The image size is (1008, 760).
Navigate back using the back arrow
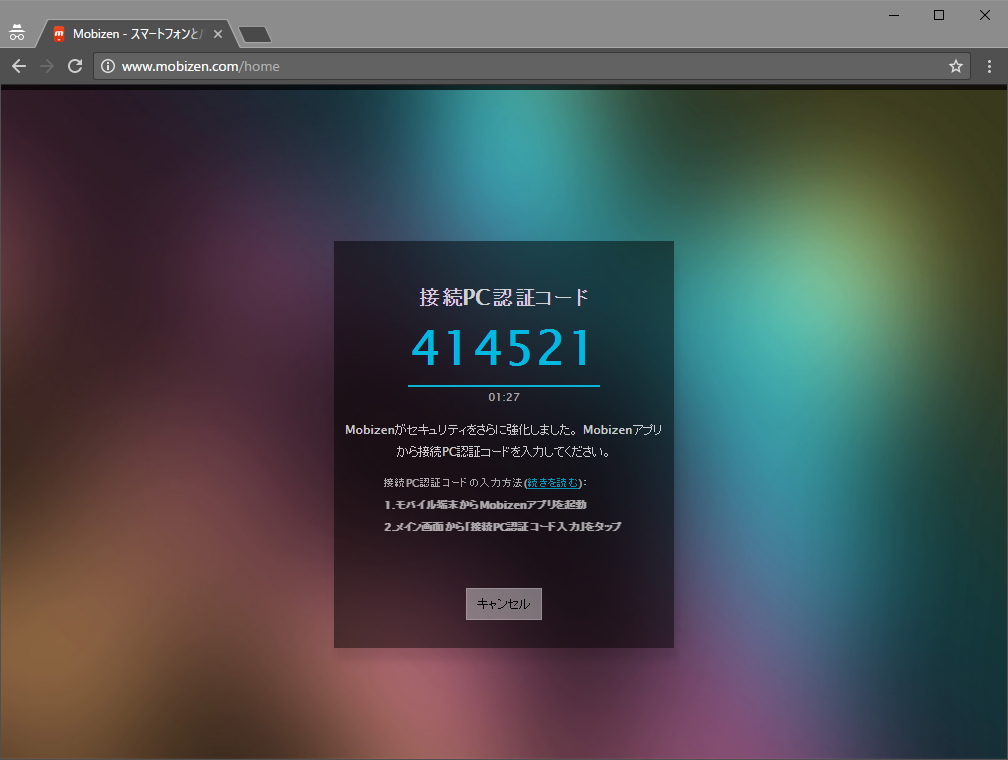19,66
